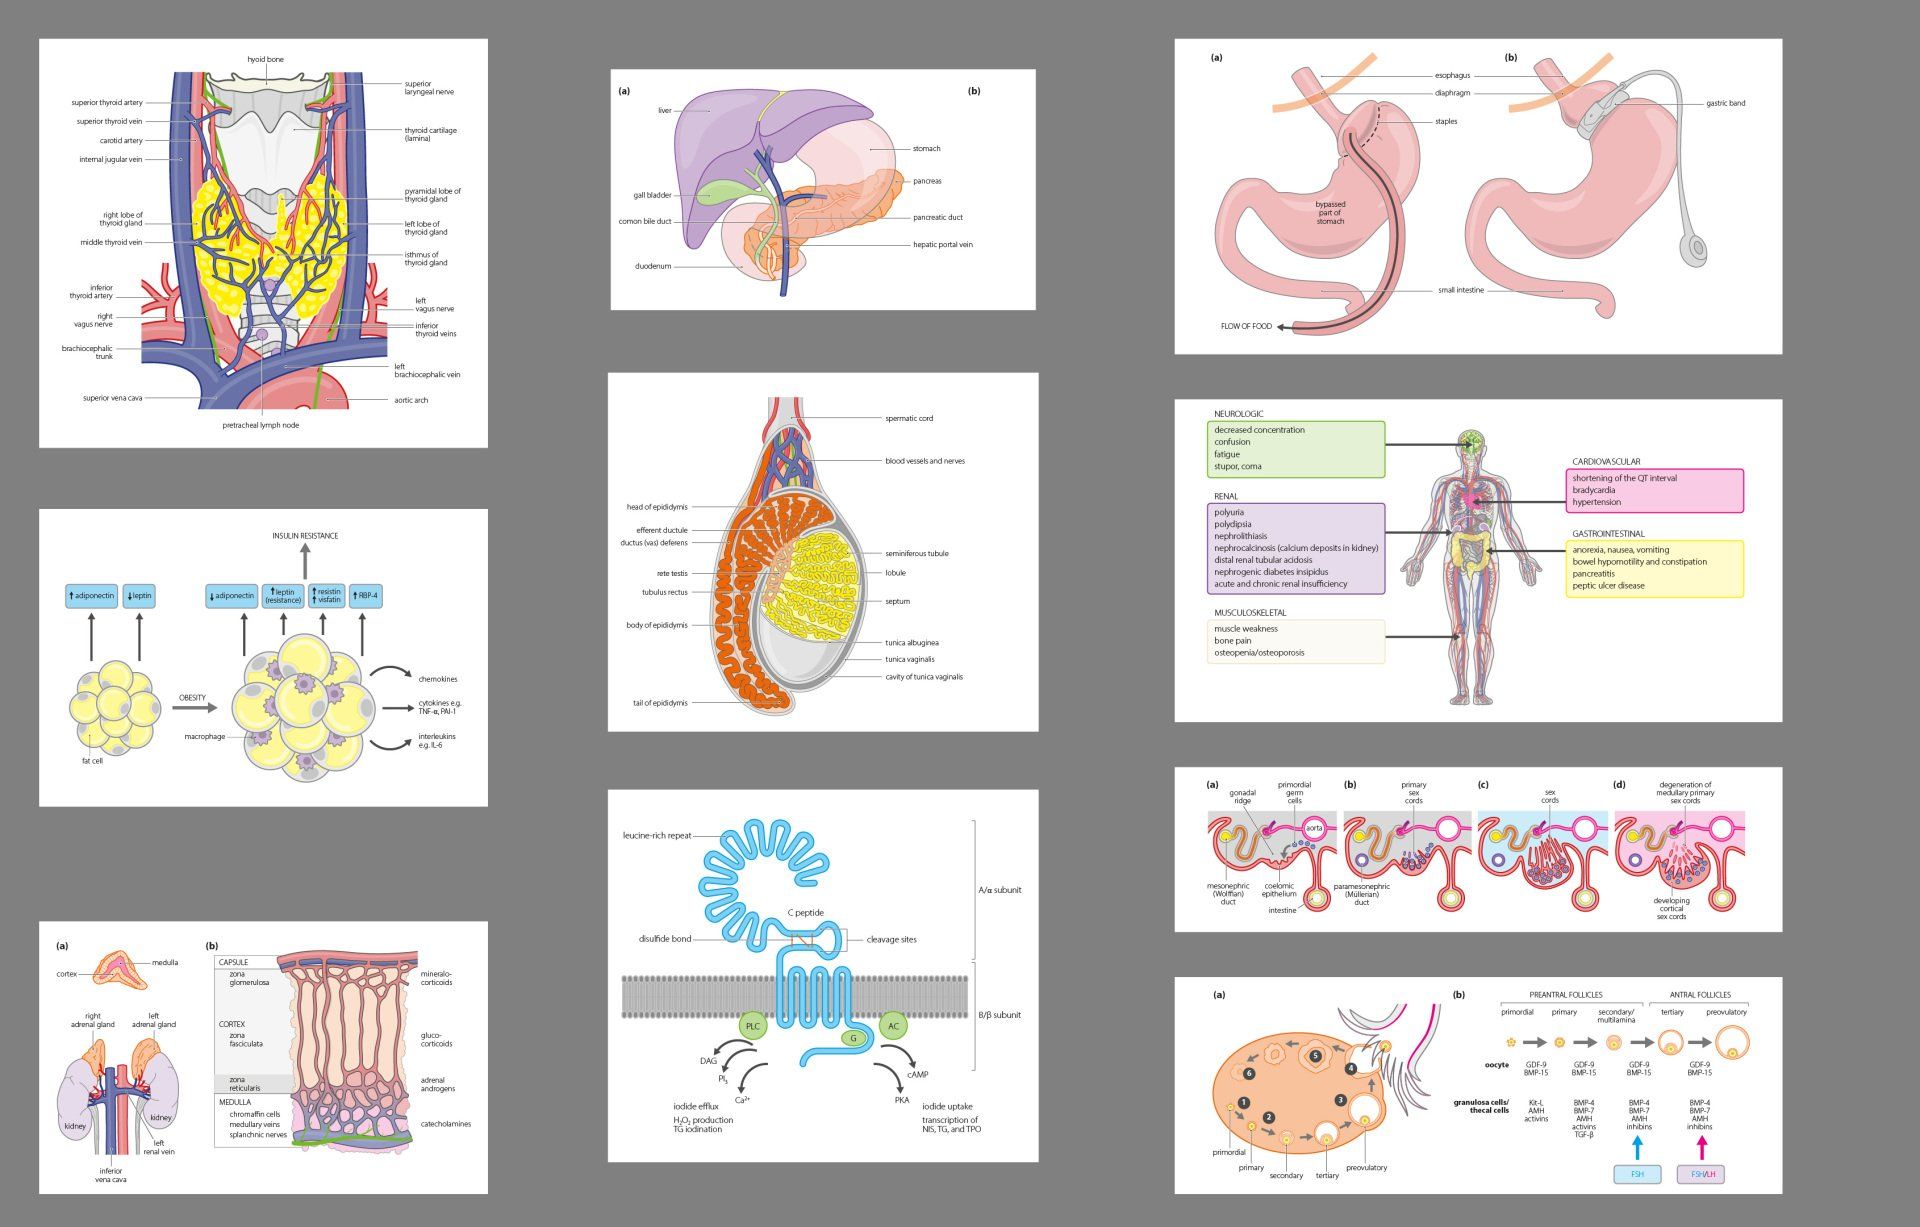Click the green G protein circle
The width and height of the screenshot is (1920, 1227).
pos(853,1038)
